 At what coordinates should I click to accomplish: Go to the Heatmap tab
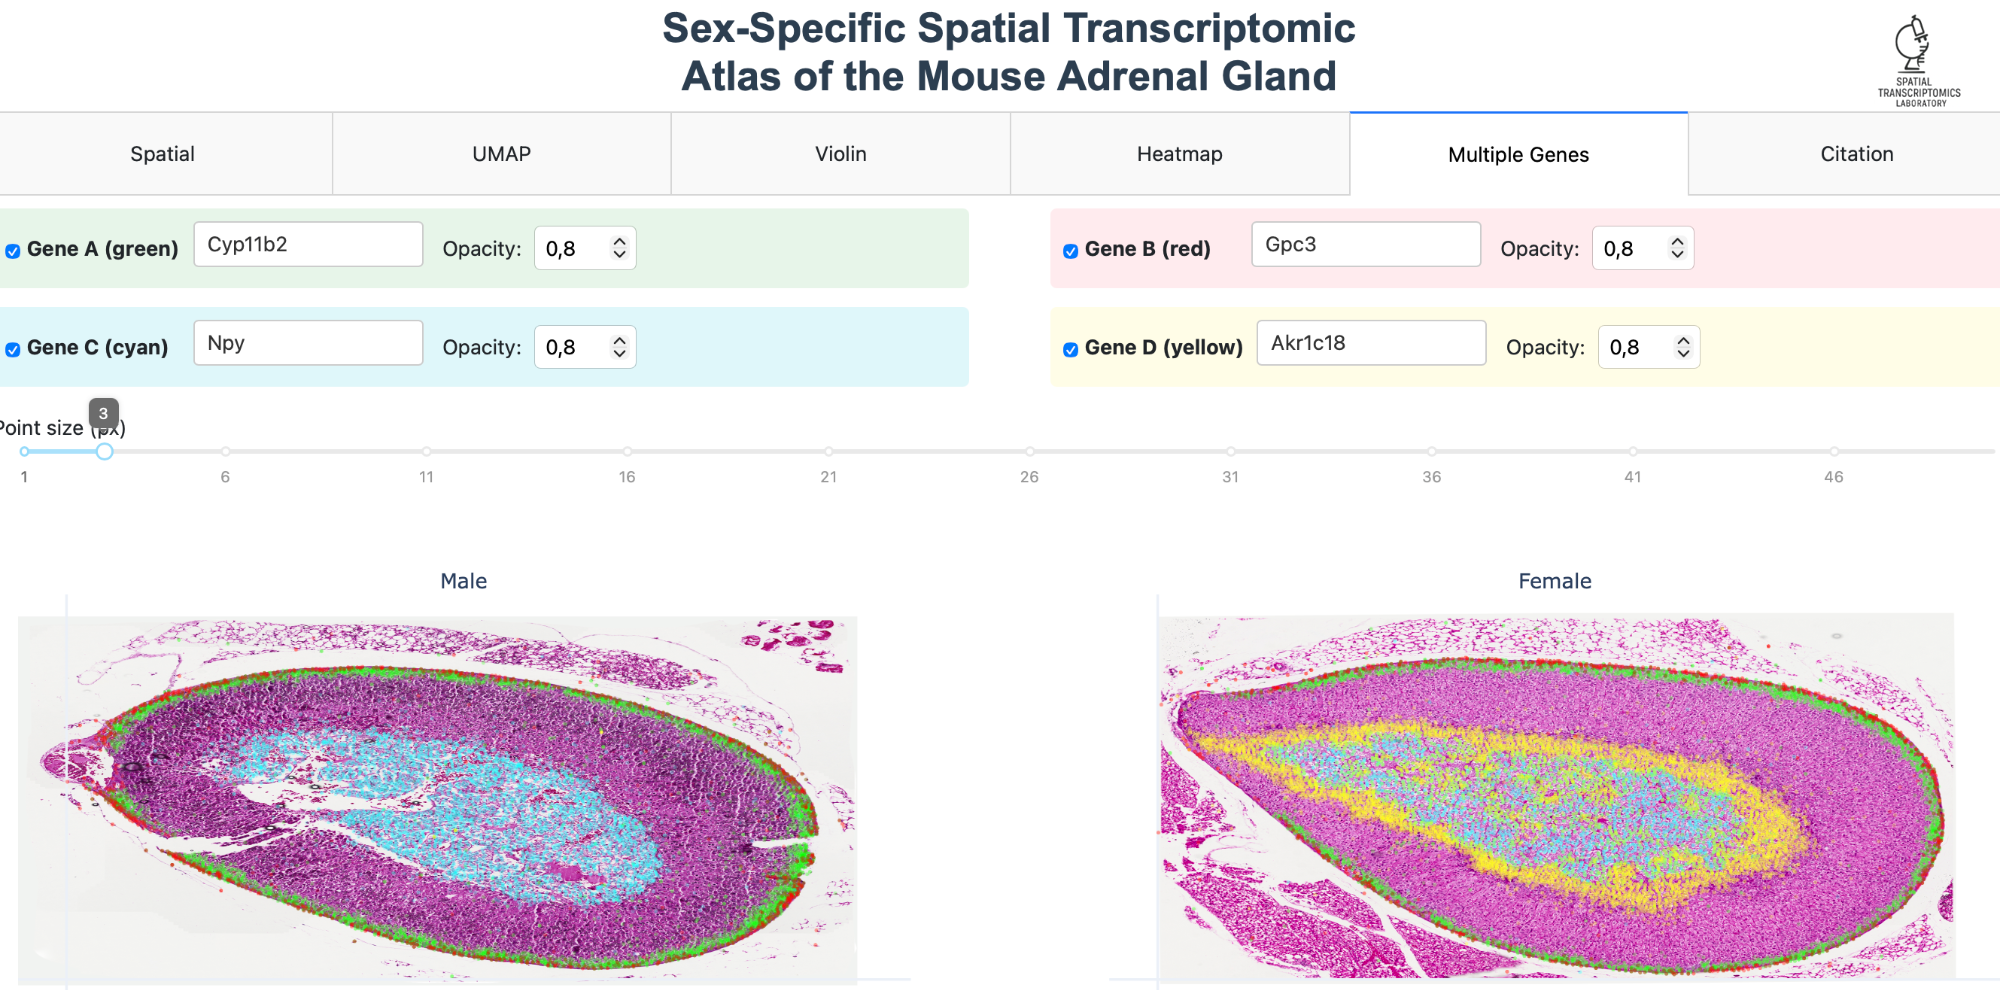(x=1179, y=153)
